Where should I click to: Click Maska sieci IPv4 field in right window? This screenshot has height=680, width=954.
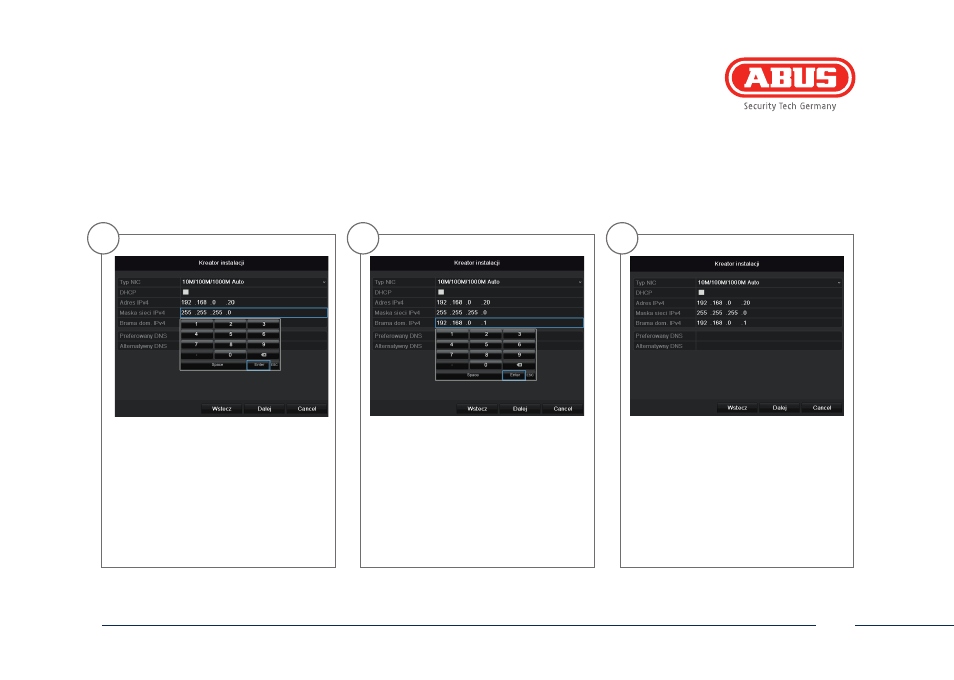[769, 313]
